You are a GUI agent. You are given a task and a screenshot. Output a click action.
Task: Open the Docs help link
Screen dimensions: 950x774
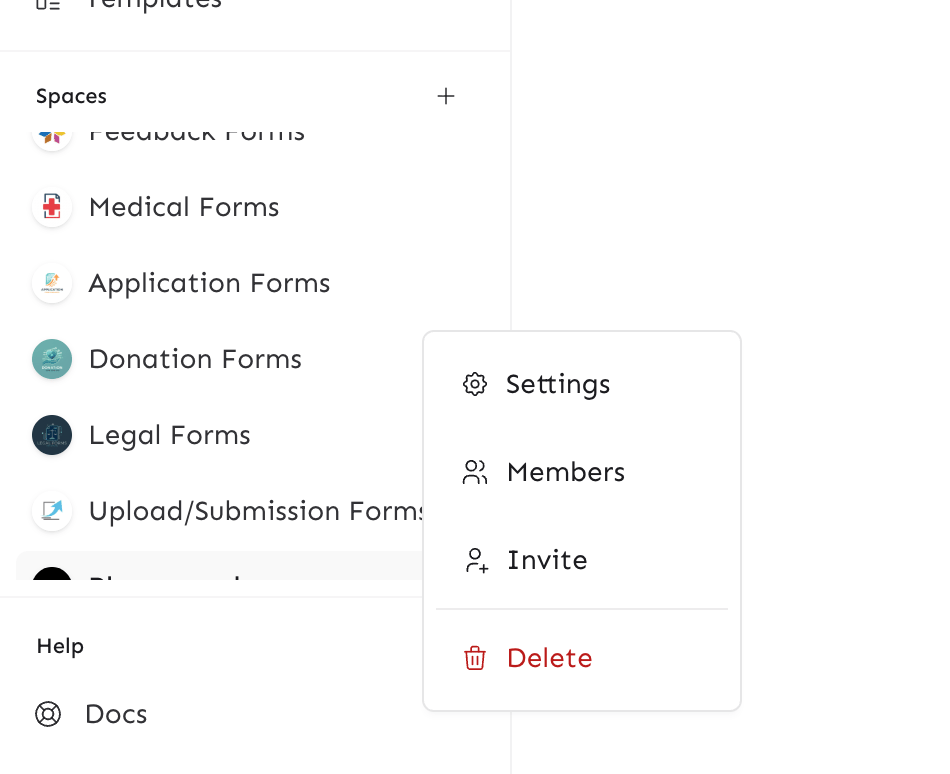[x=116, y=714]
